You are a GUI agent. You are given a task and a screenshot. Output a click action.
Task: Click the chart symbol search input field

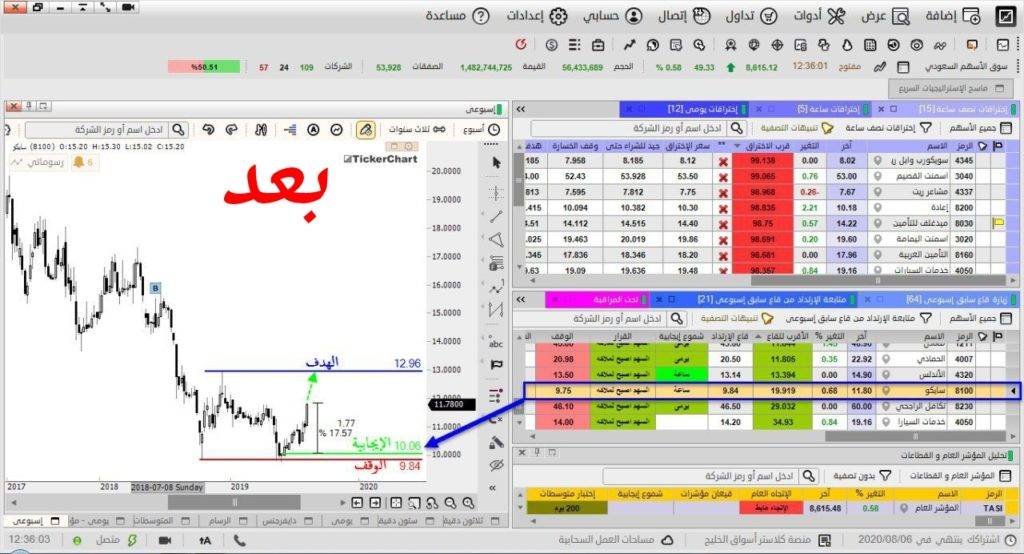[x=97, y=129]
